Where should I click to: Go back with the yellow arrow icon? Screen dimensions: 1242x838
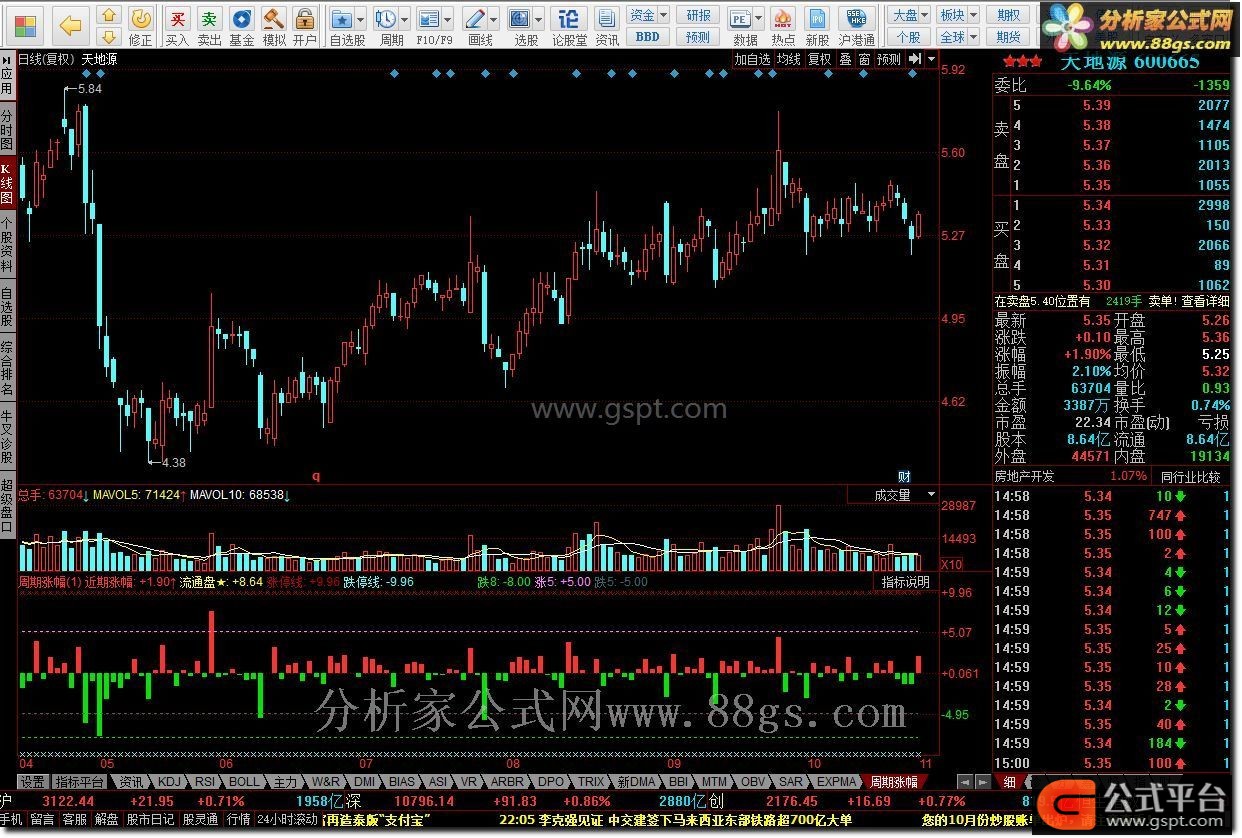(70, 25)
